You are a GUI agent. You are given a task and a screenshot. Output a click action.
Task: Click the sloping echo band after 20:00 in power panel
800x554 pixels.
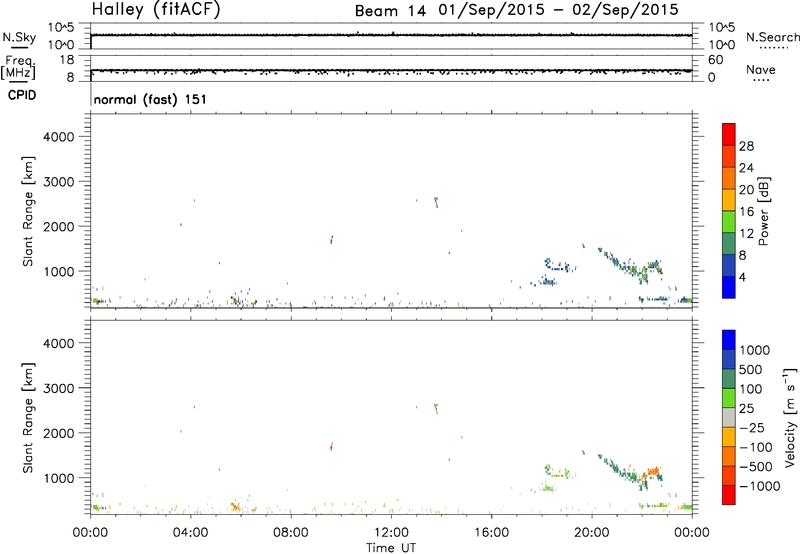coord(621,264)
